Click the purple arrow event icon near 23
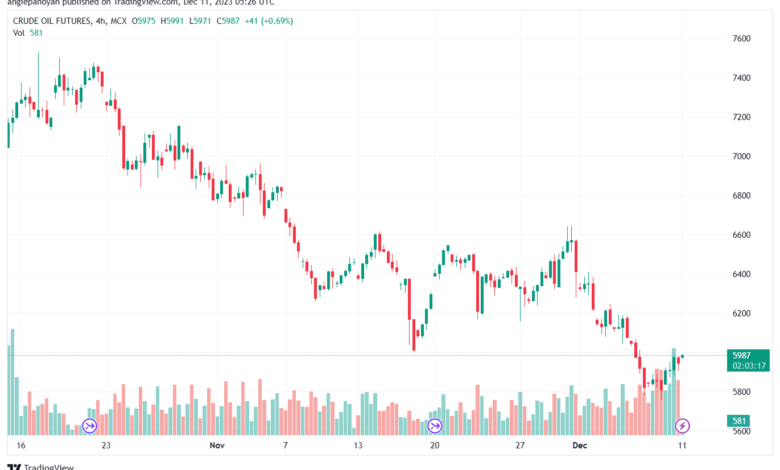 point(90,426)
